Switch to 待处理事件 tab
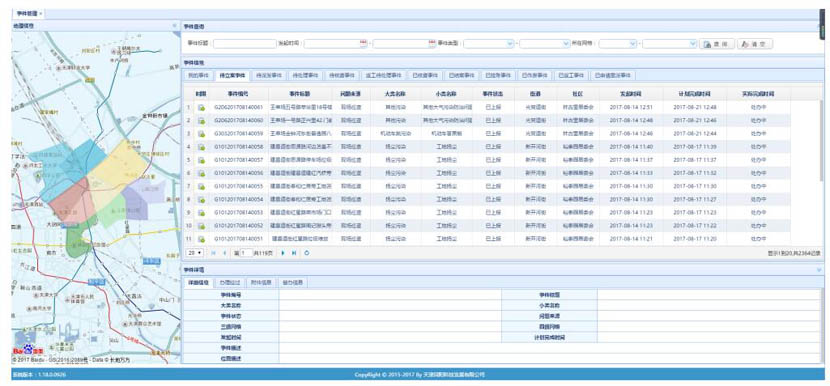The width and height of the screenshot is (830, 386). [305, 76]
